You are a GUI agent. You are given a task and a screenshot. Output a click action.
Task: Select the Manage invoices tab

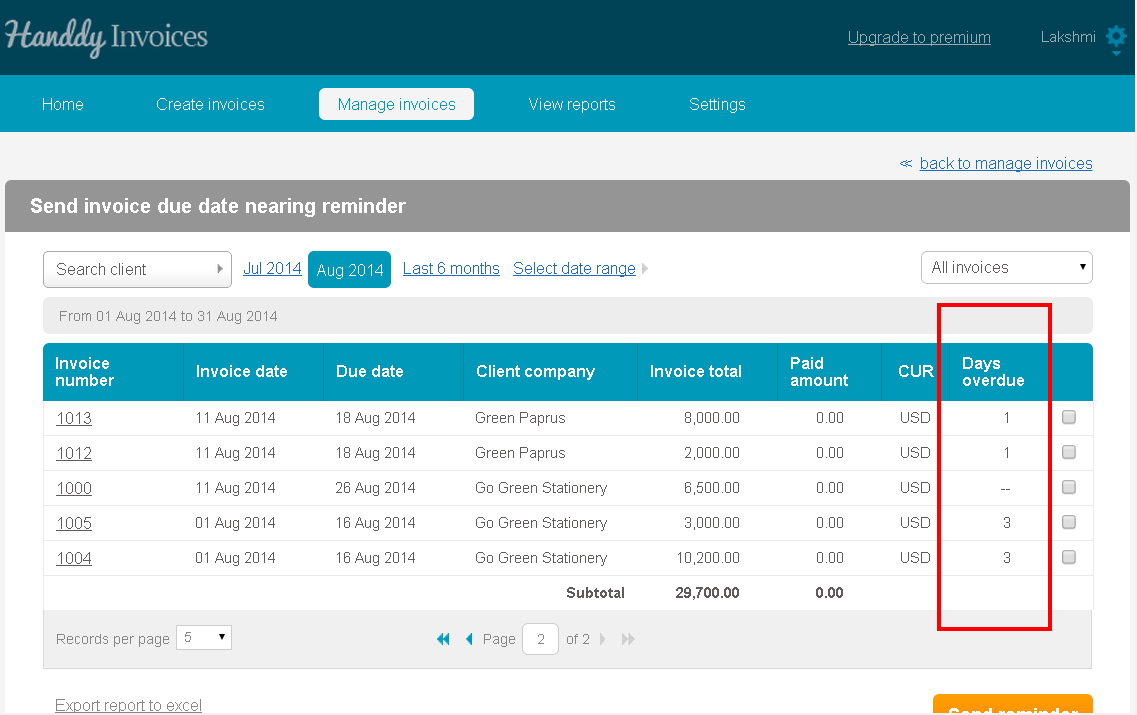[397, 104]
